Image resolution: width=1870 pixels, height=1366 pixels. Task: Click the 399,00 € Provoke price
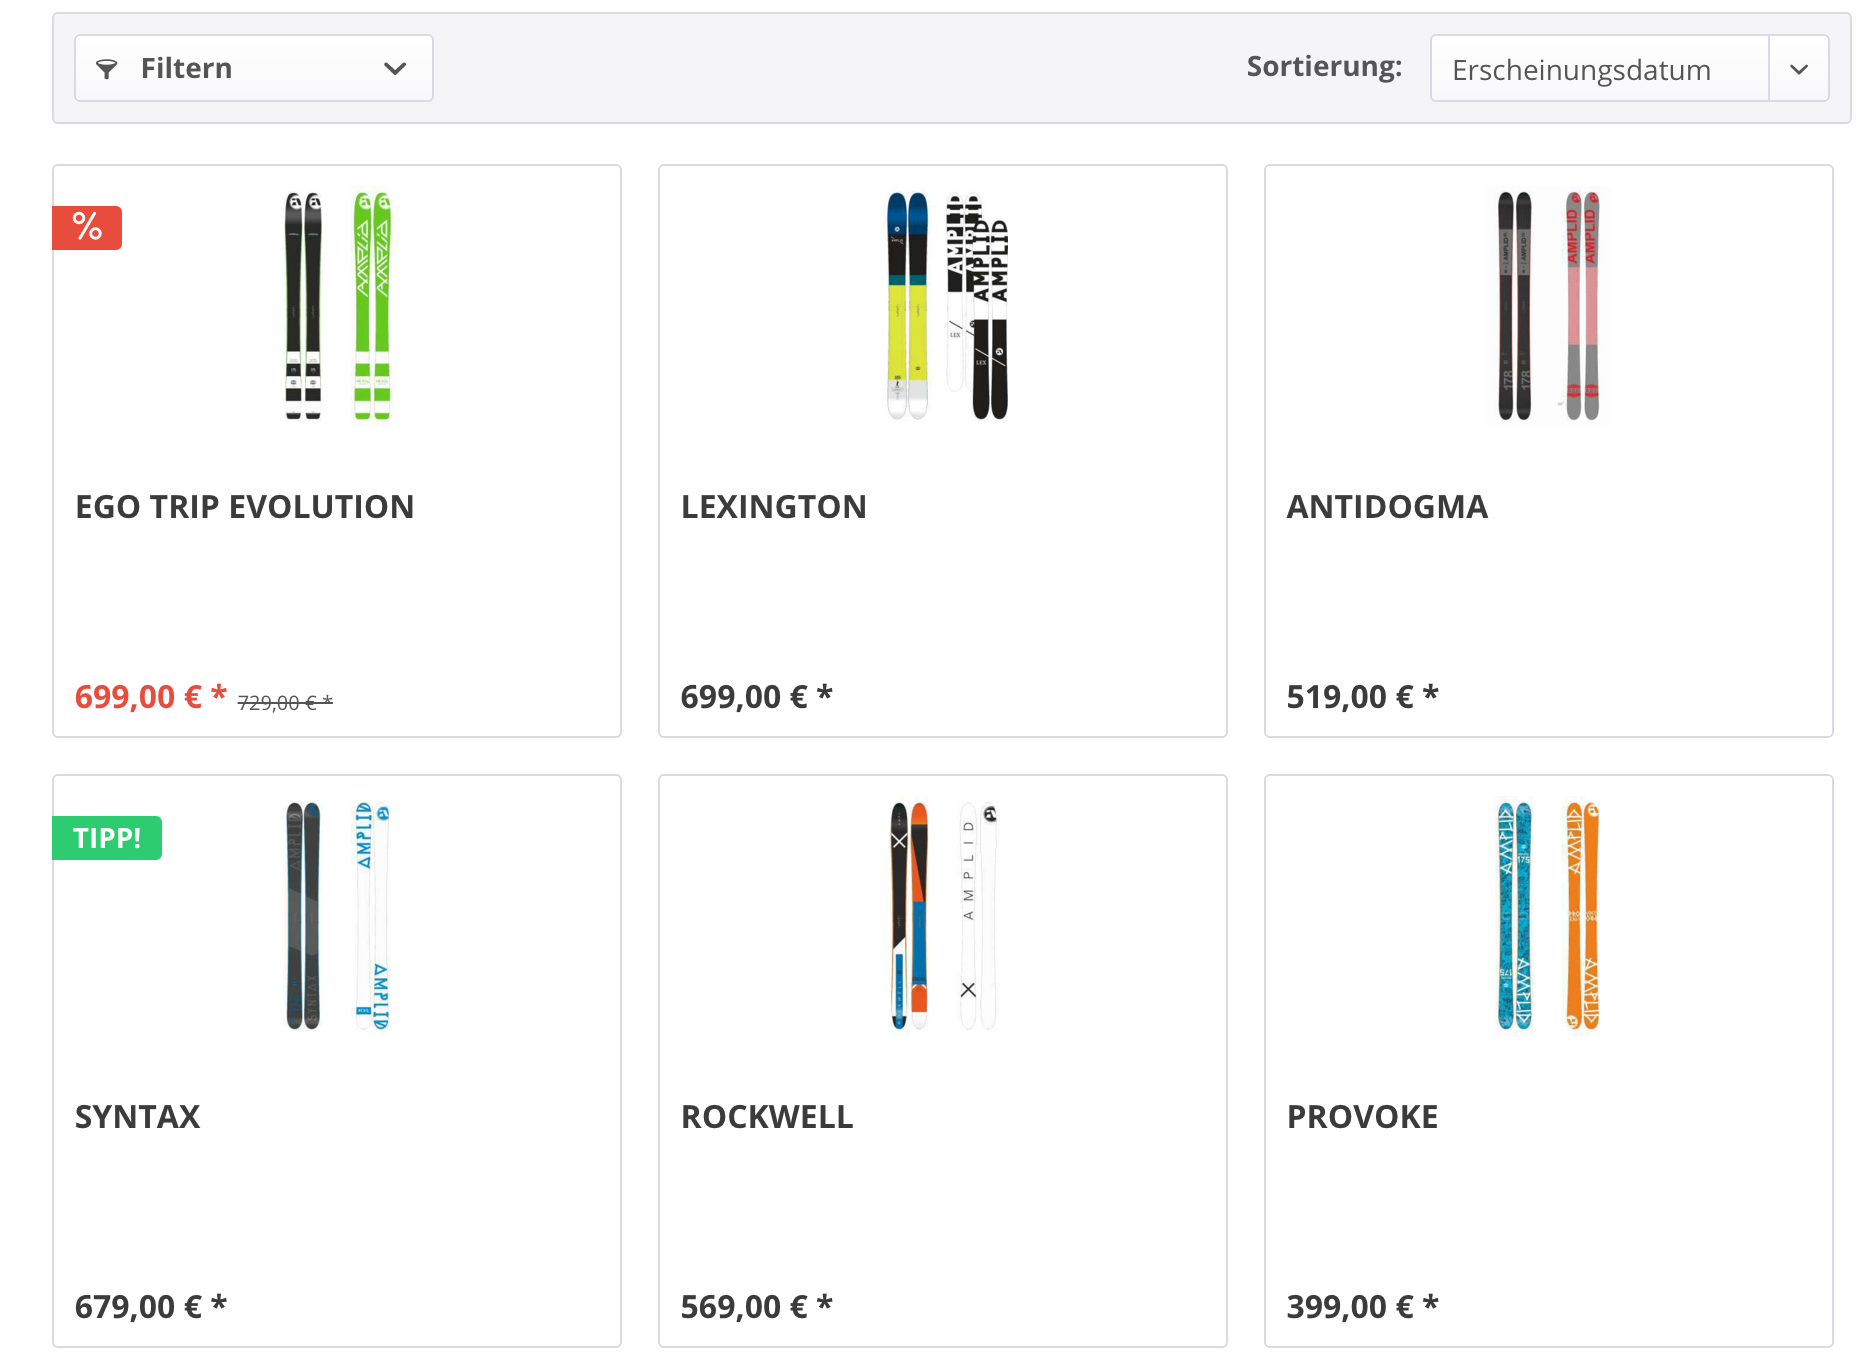1362,1306
